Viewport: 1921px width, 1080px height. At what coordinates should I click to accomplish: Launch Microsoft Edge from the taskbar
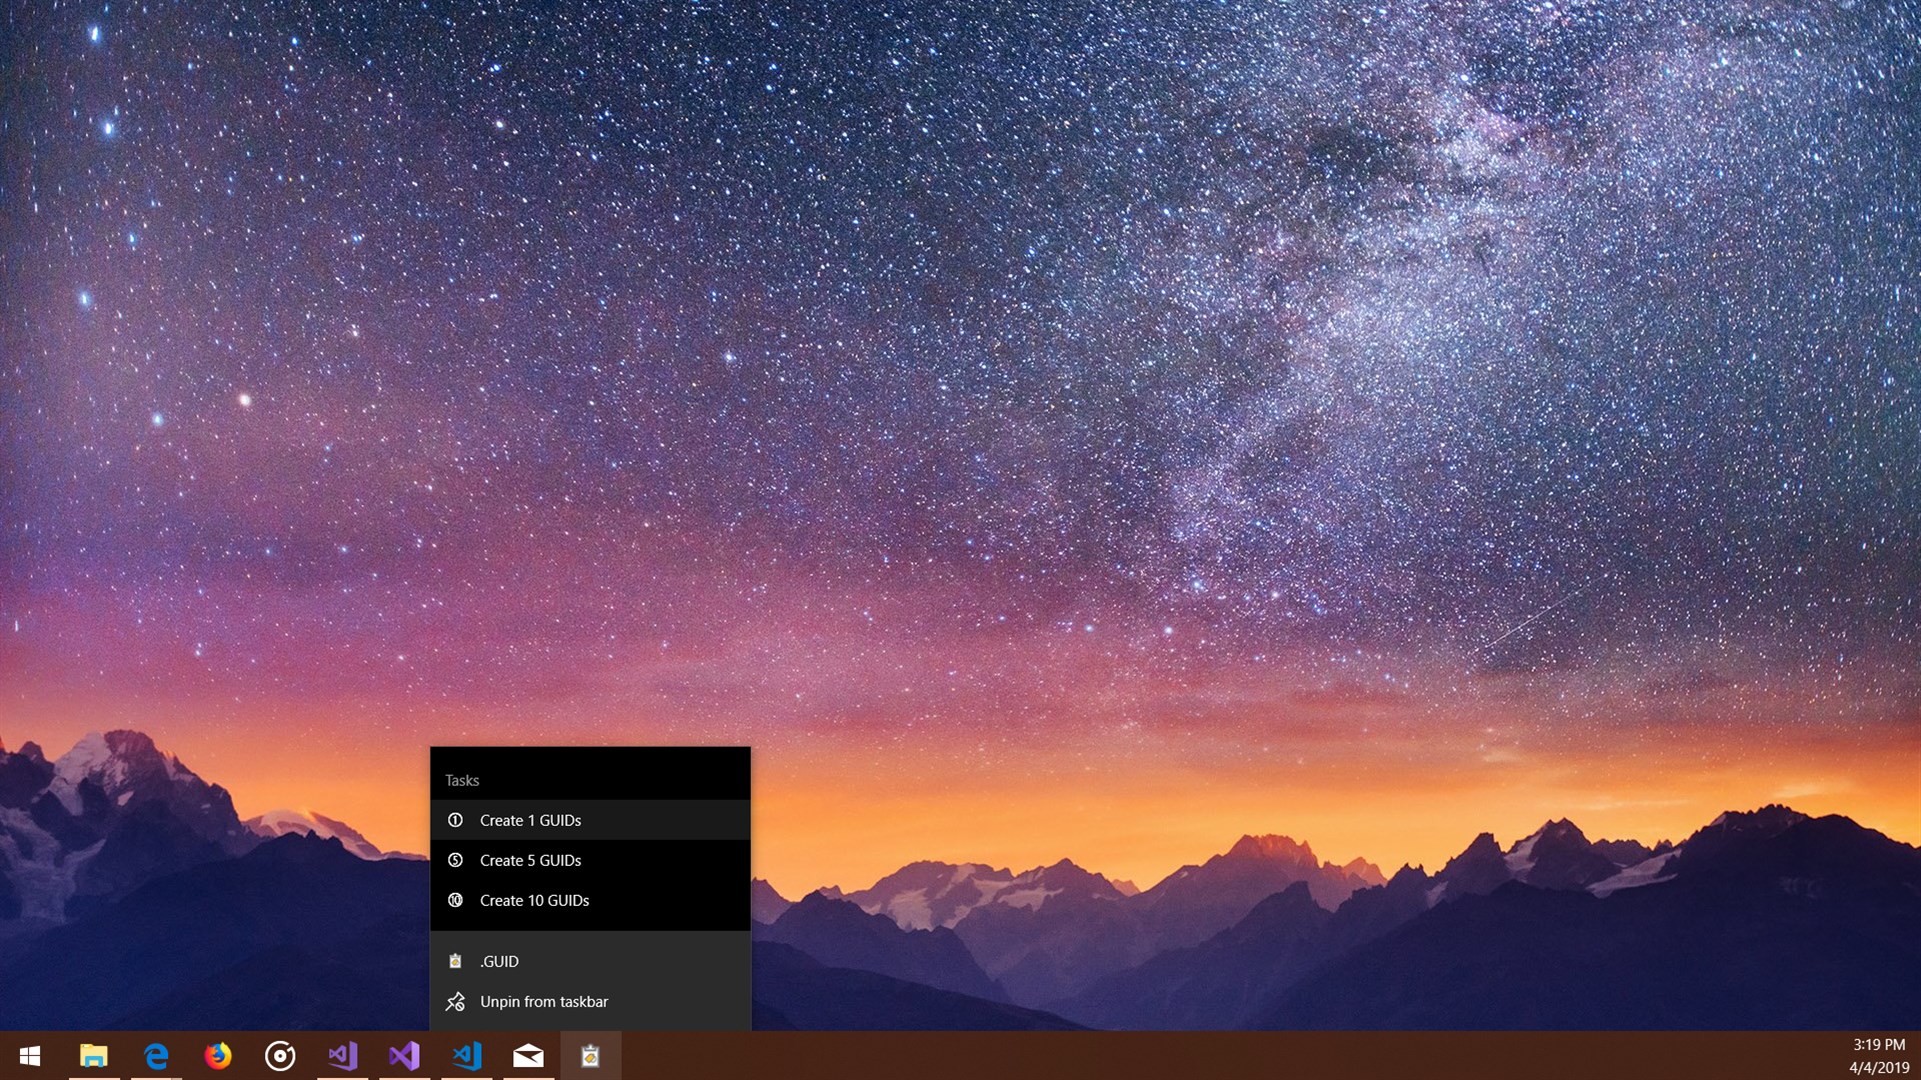point(156,1056)
